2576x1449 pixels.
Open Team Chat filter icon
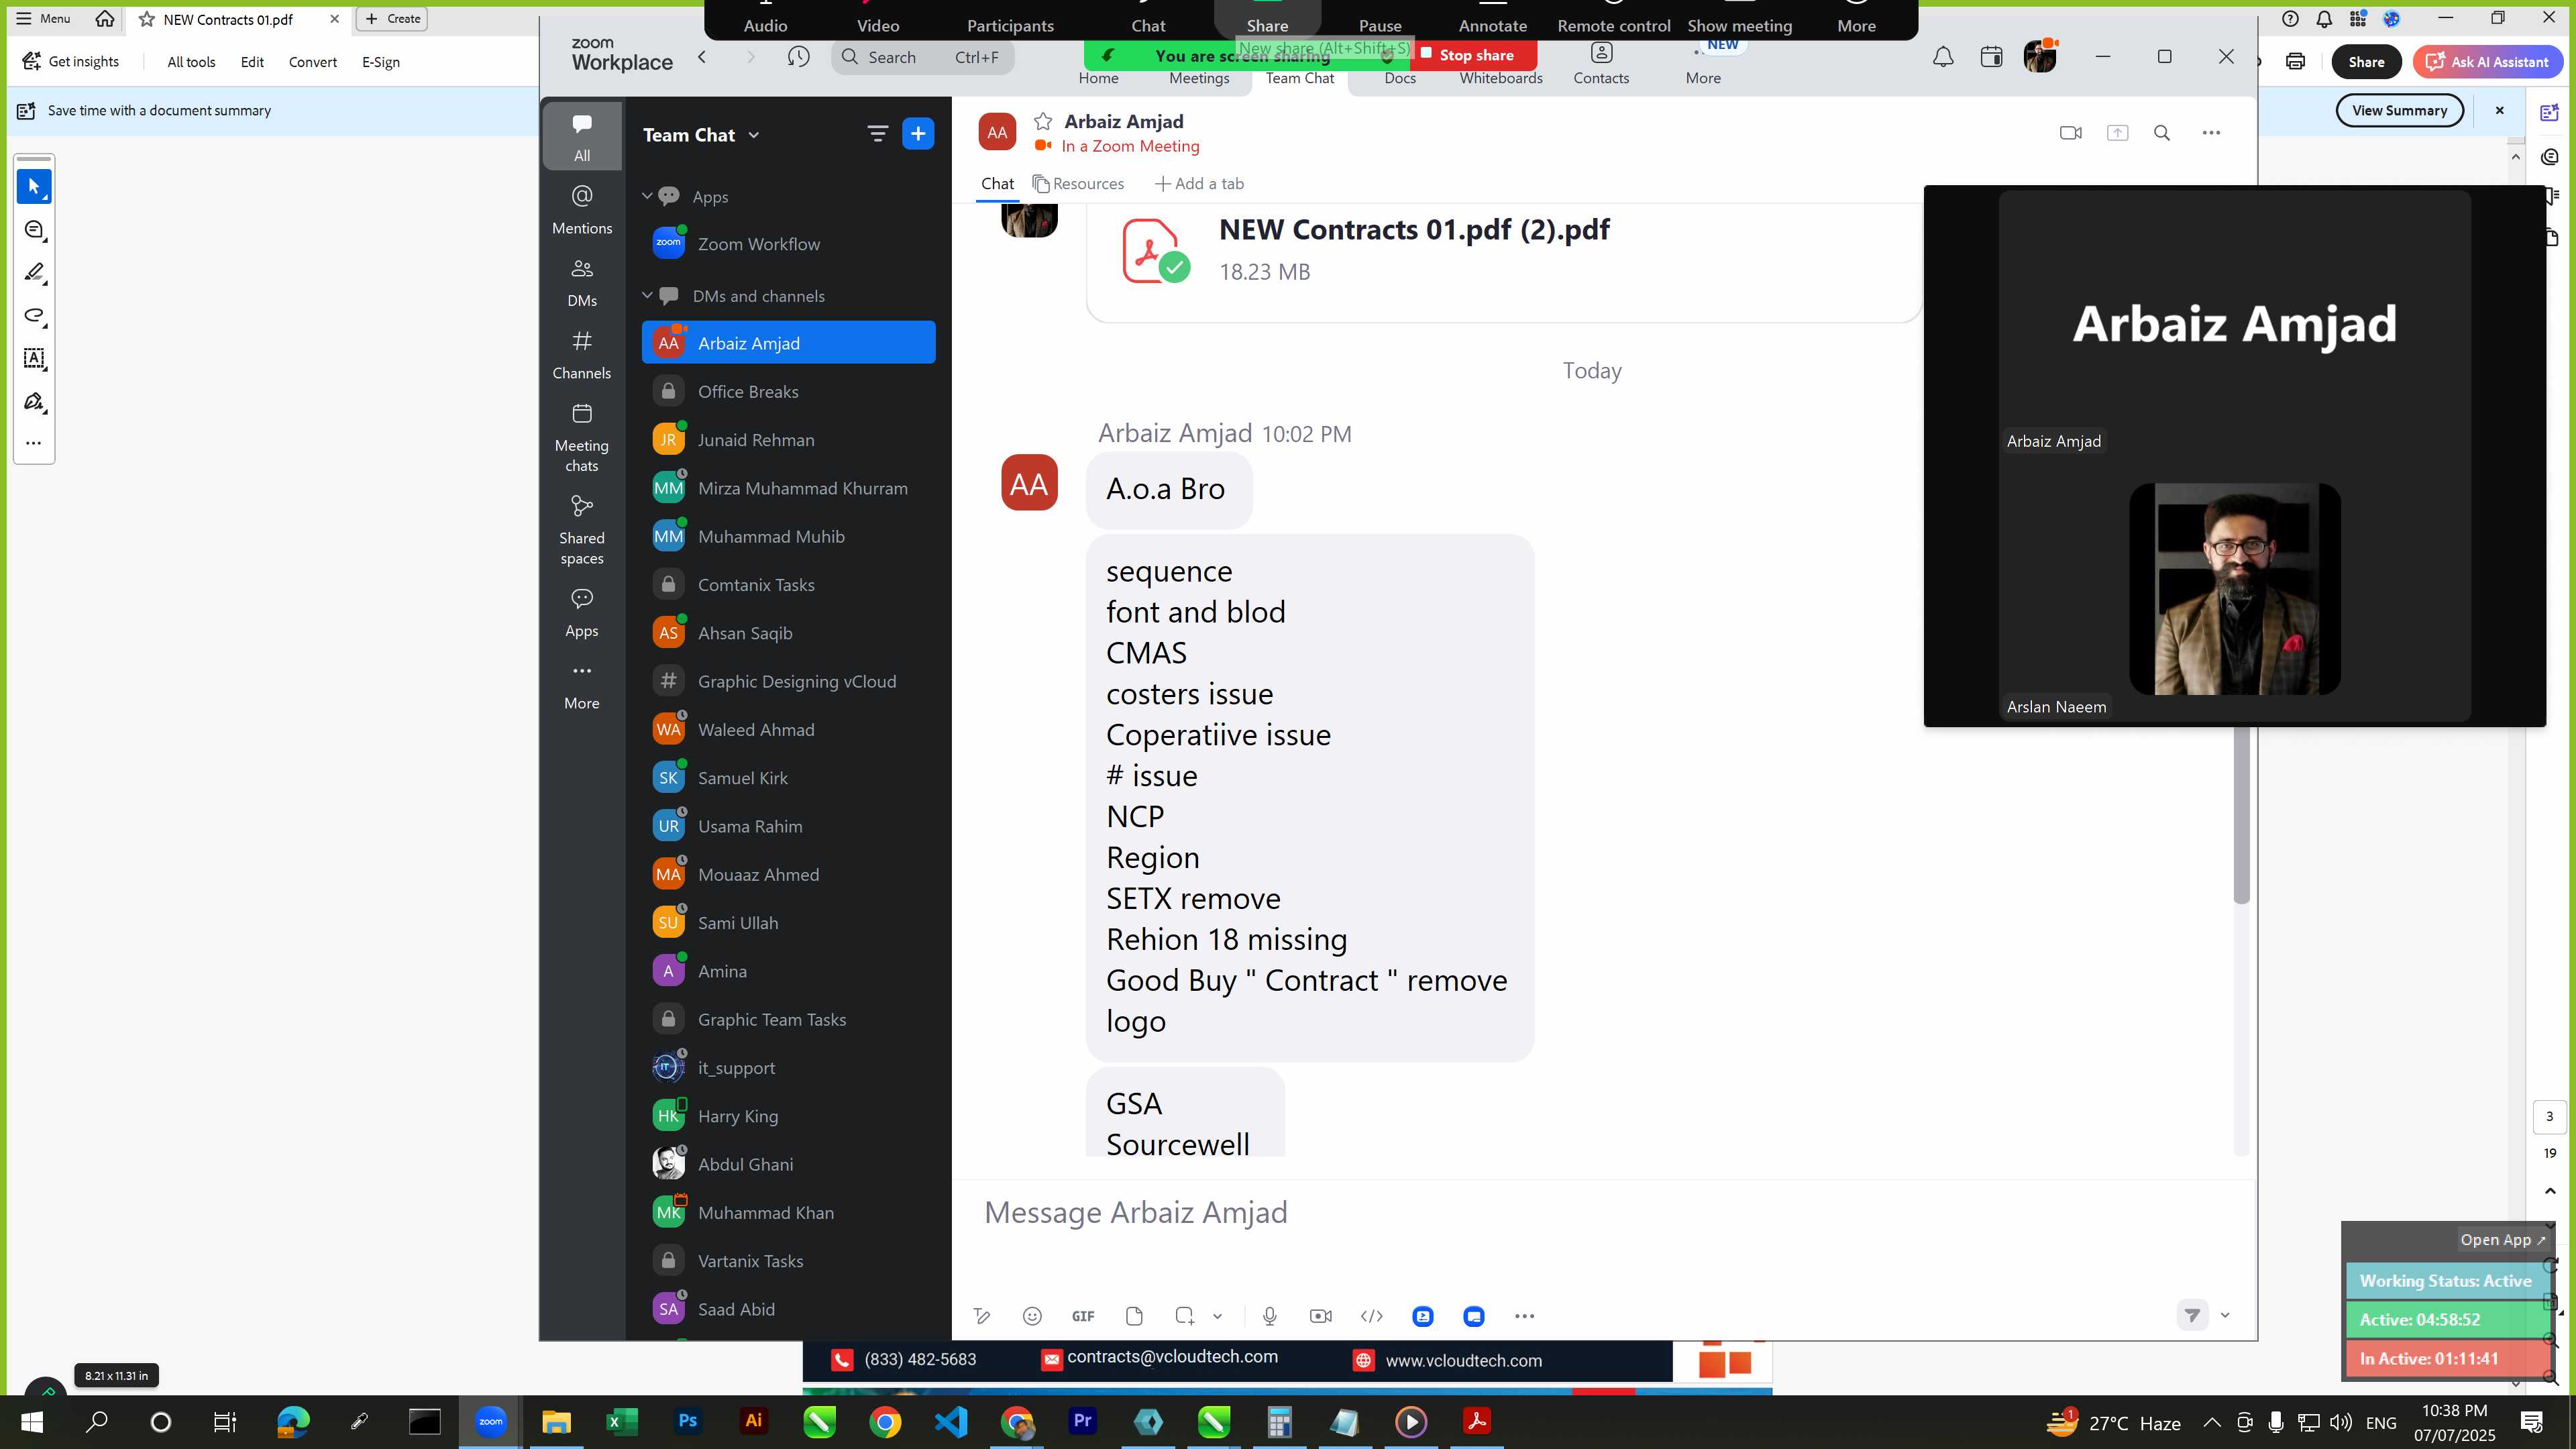coord(877,133)
